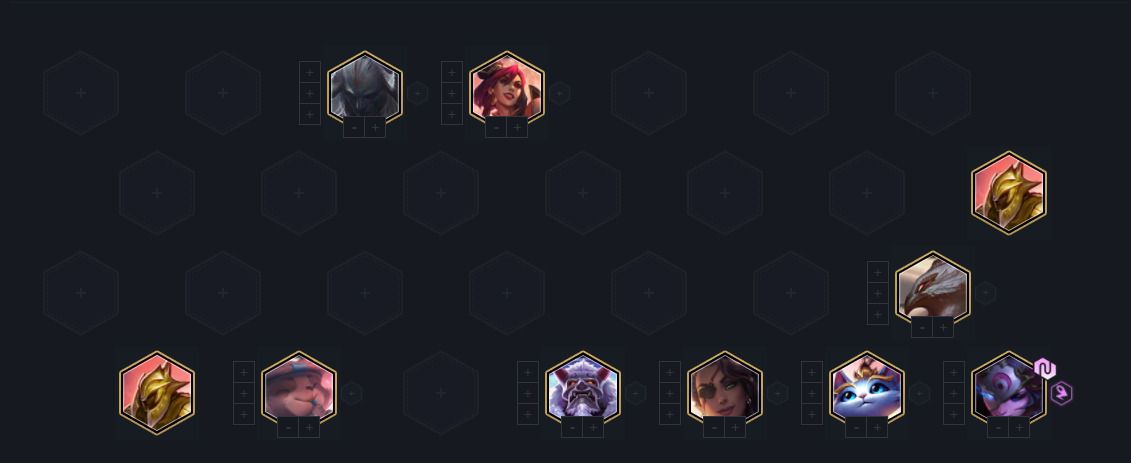1131x463 pixels.
Task: Decrease star level under Yuumi
Action: (856, 428)
